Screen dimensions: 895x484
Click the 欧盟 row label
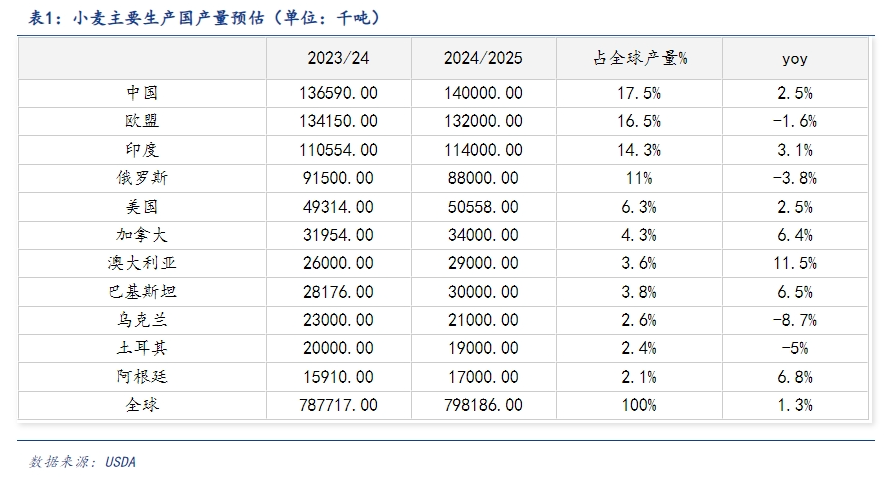coord(142,121)
